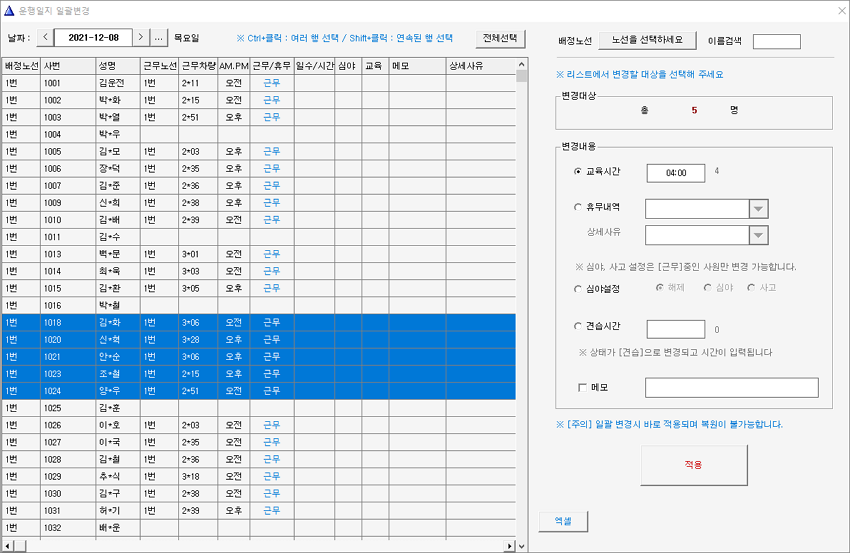
Task: Click 근무 link in row 1003
Action: pos(272,117)
